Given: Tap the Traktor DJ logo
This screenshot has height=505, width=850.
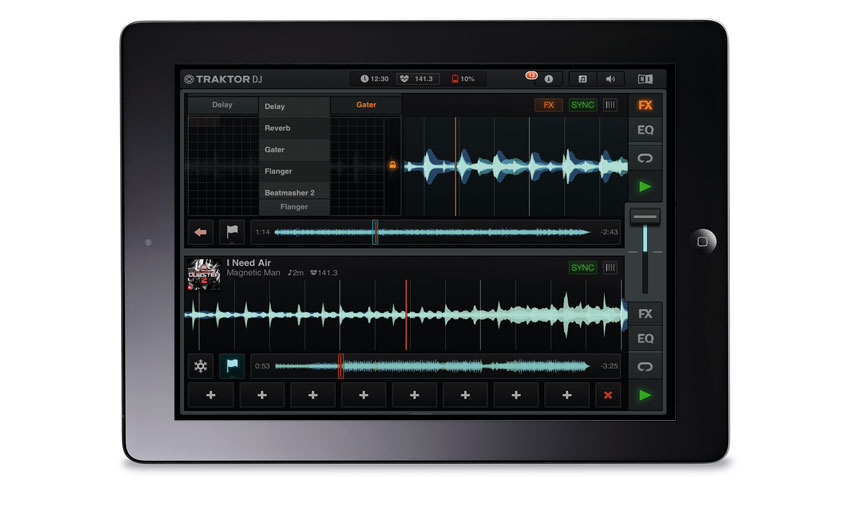Looking at the screenshot, I should pos(223,79).
